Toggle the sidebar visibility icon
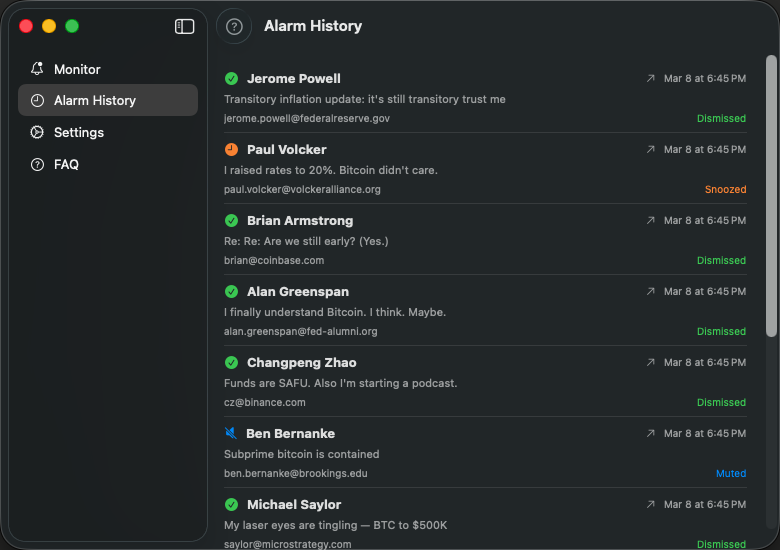Image resolution: width=780 pixels, height=550 pixels. tap(184, 26)
